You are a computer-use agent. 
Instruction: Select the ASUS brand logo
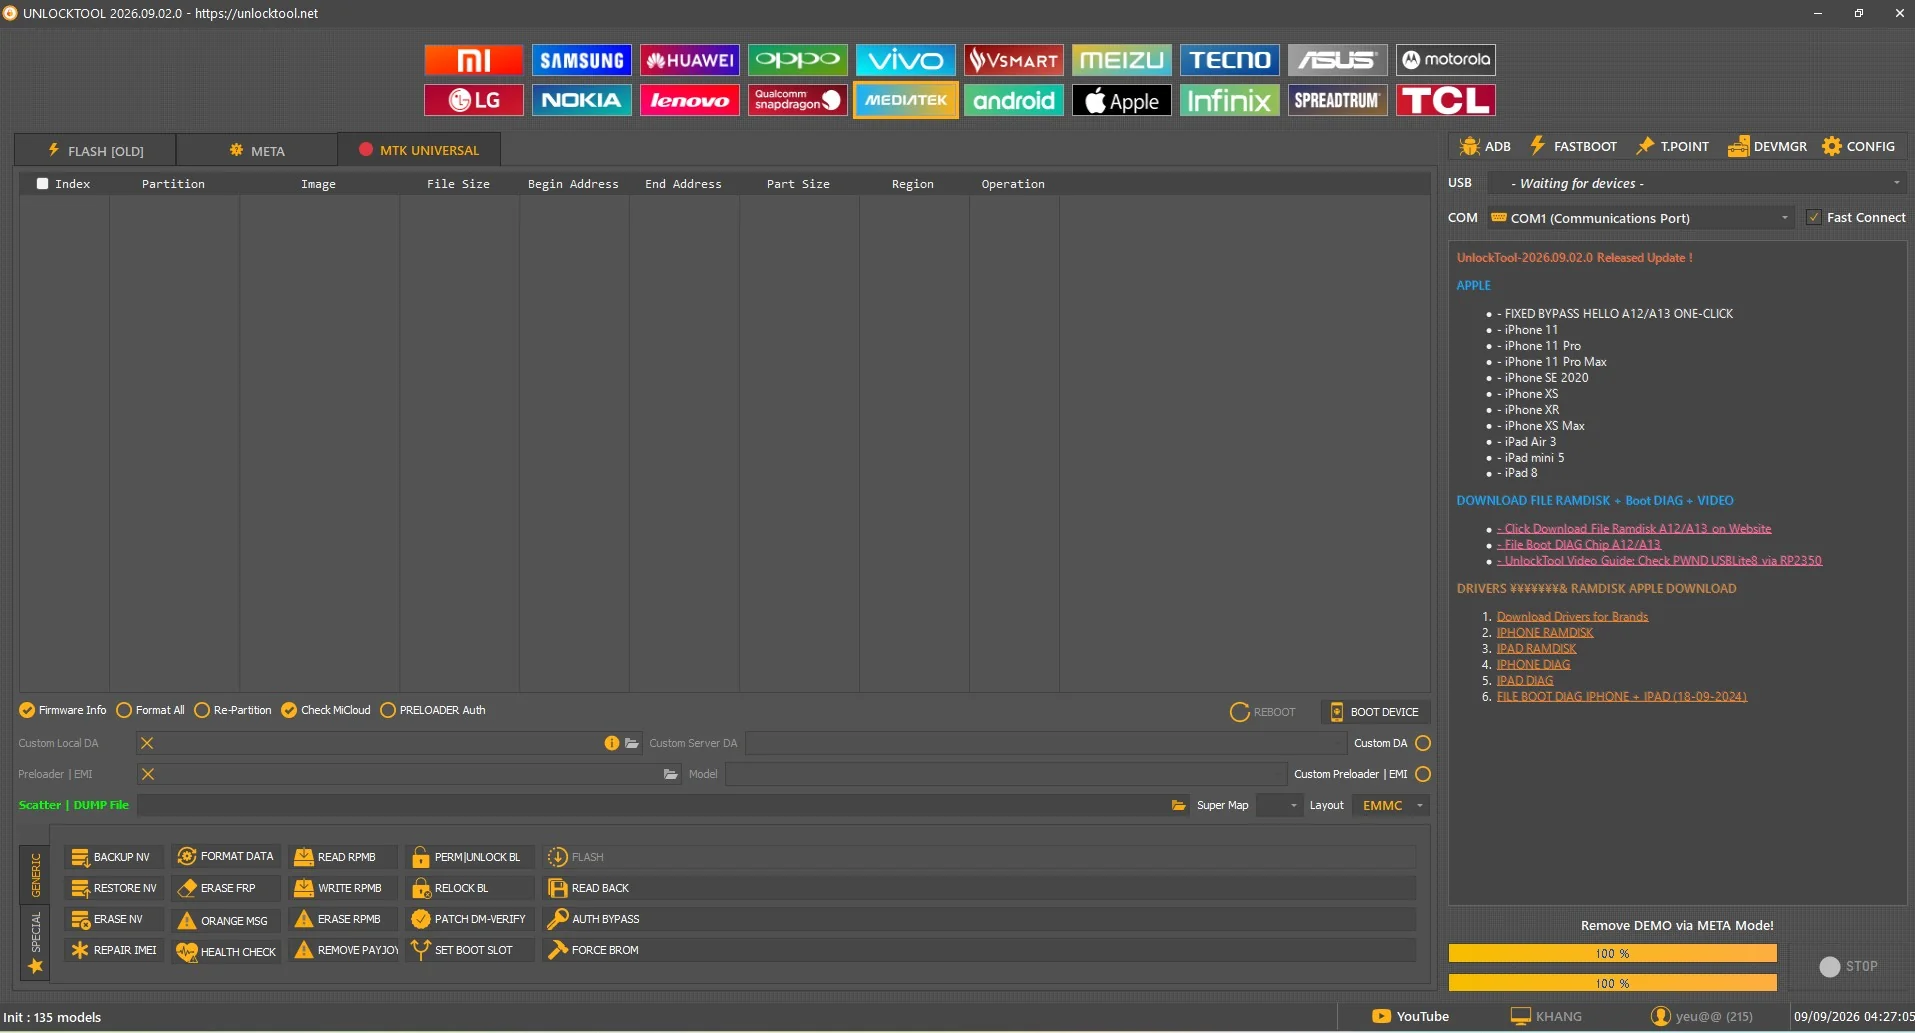pos(1337,60)
